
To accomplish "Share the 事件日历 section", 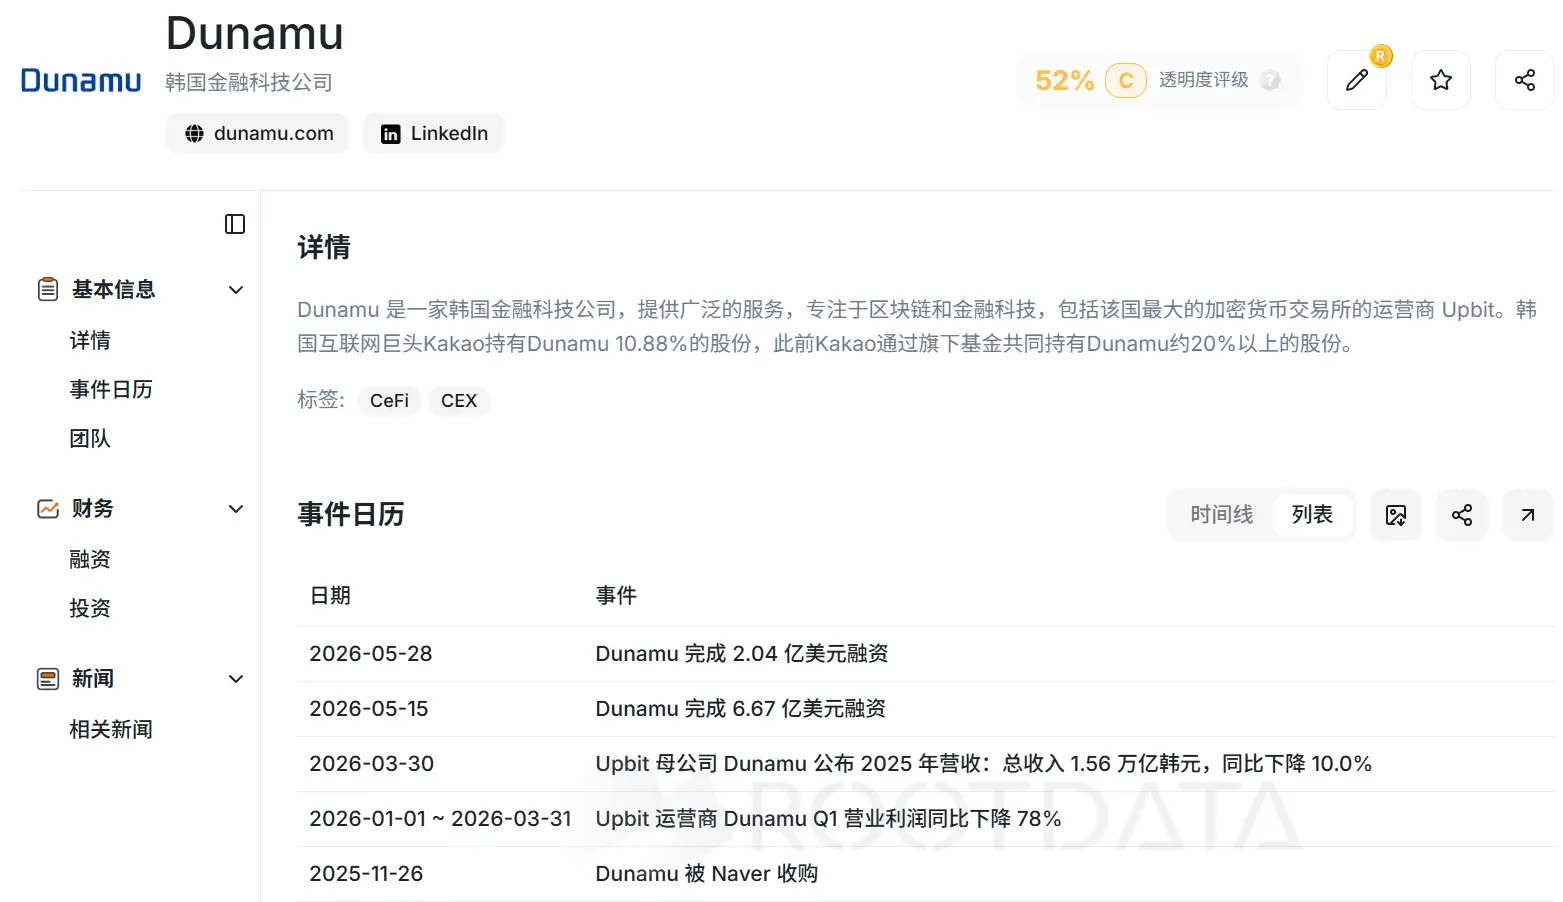I will point(1462,515).
